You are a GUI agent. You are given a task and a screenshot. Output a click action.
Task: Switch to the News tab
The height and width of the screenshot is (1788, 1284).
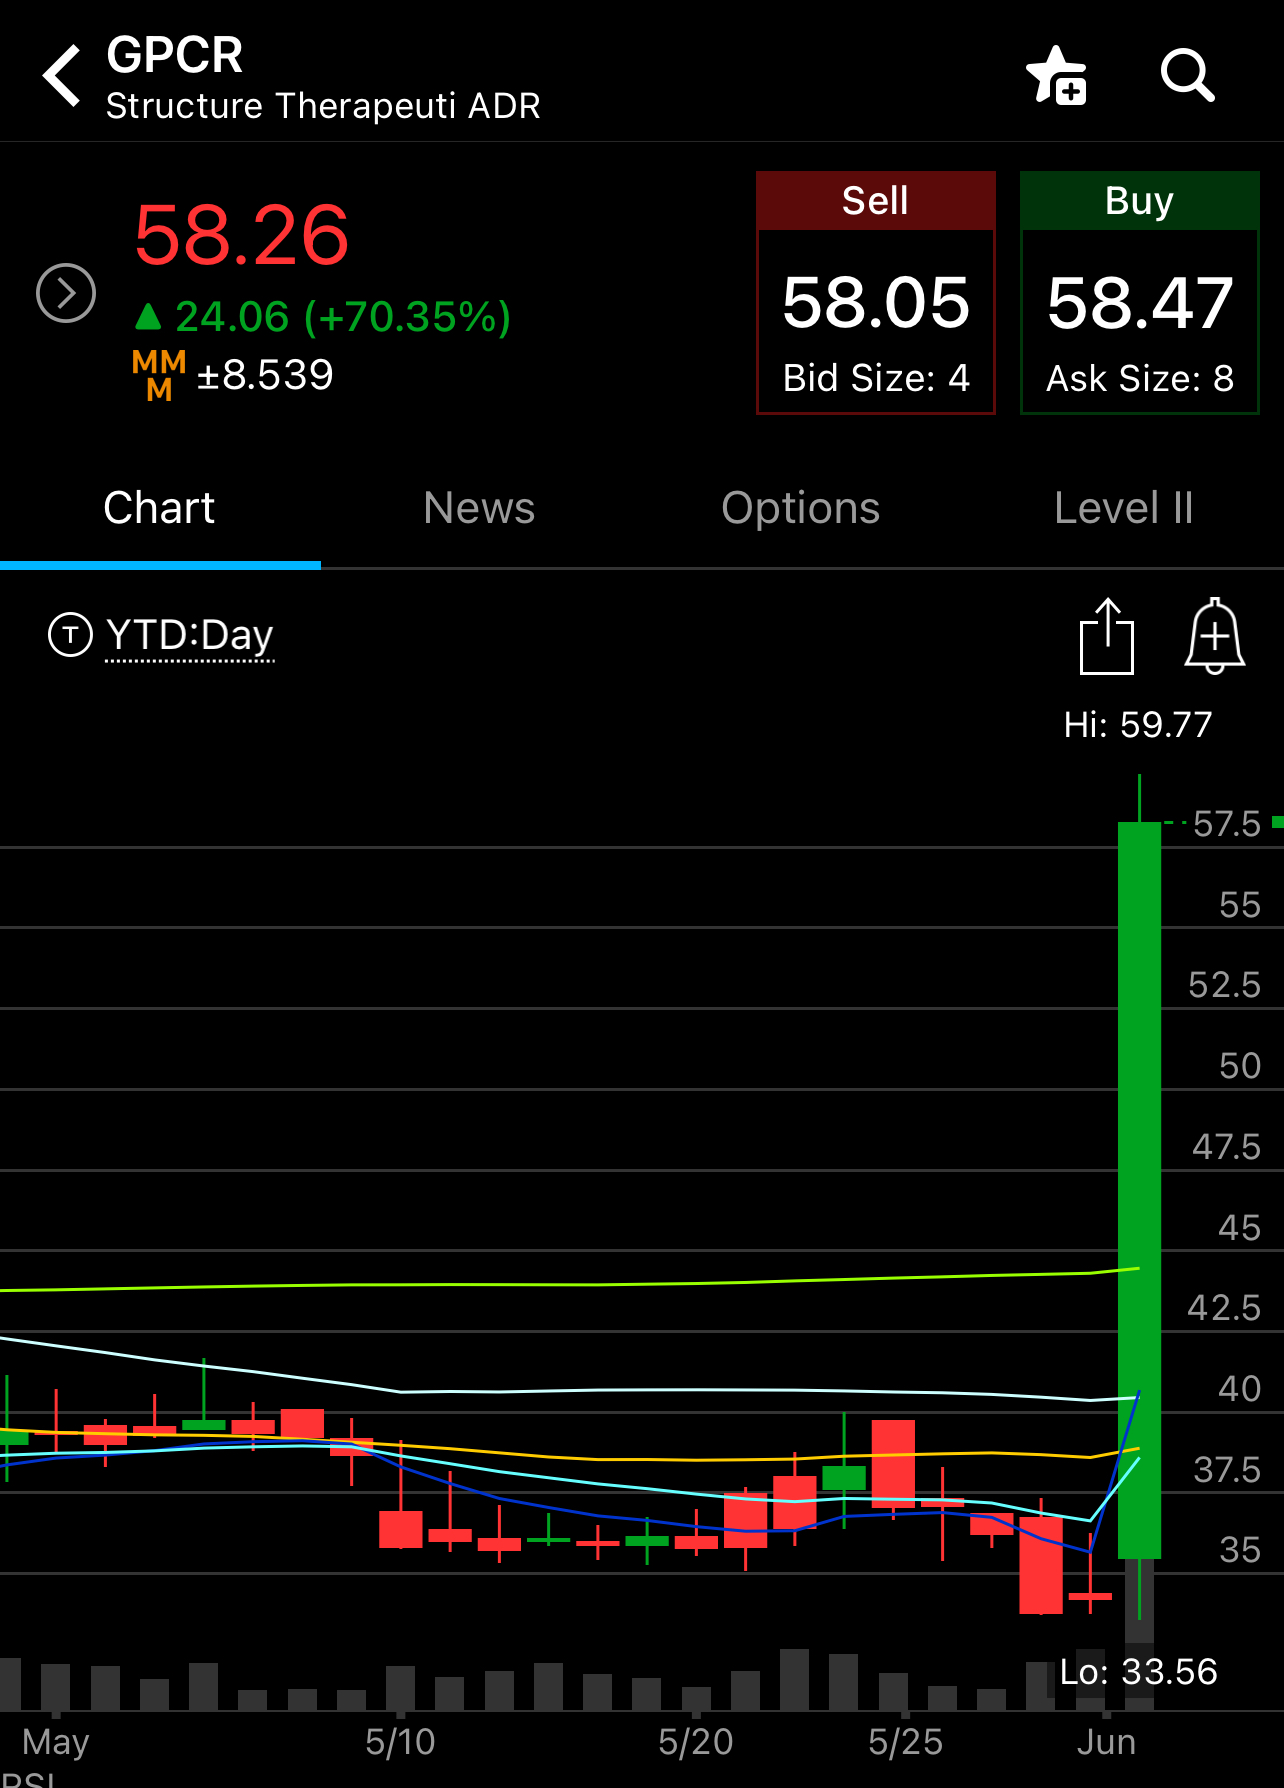click(x=479, y=508)
